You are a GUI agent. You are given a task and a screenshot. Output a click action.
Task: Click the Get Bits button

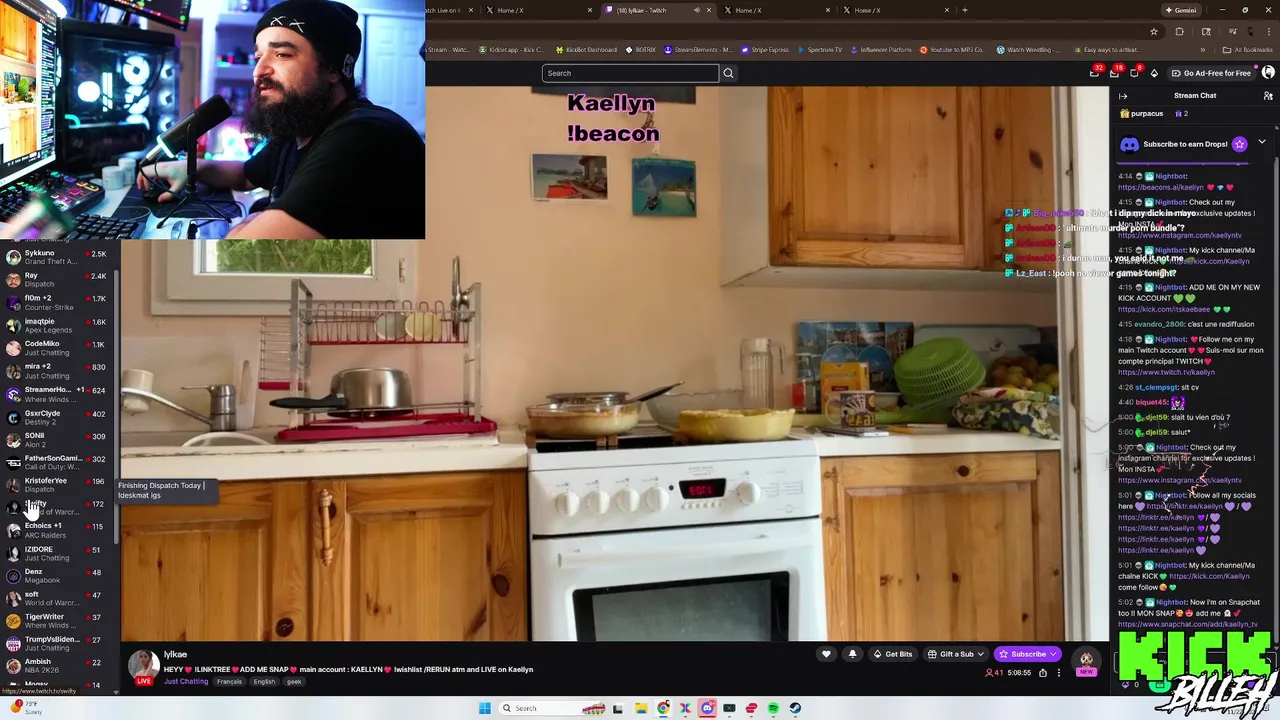coord(892,654)
